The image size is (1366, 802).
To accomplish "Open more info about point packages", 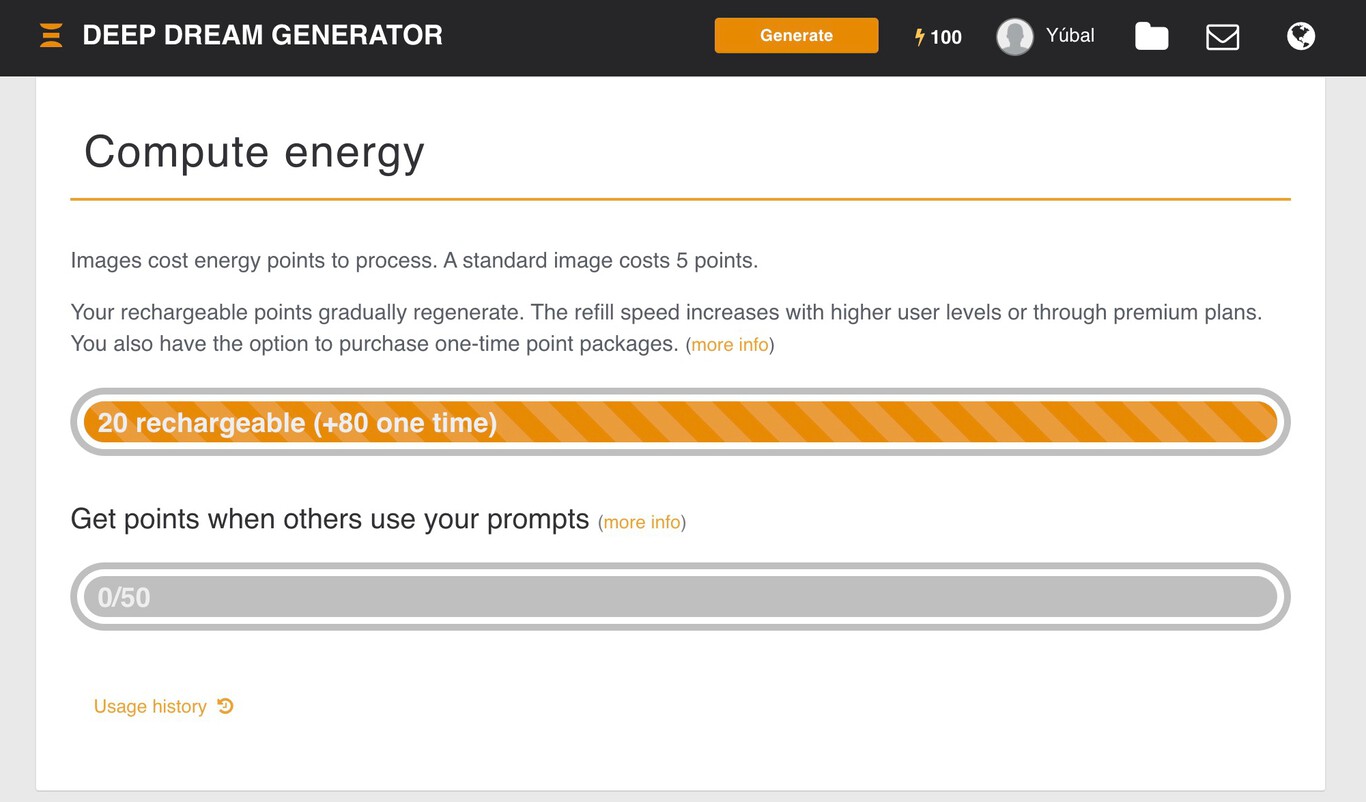I will coord(730,345).
